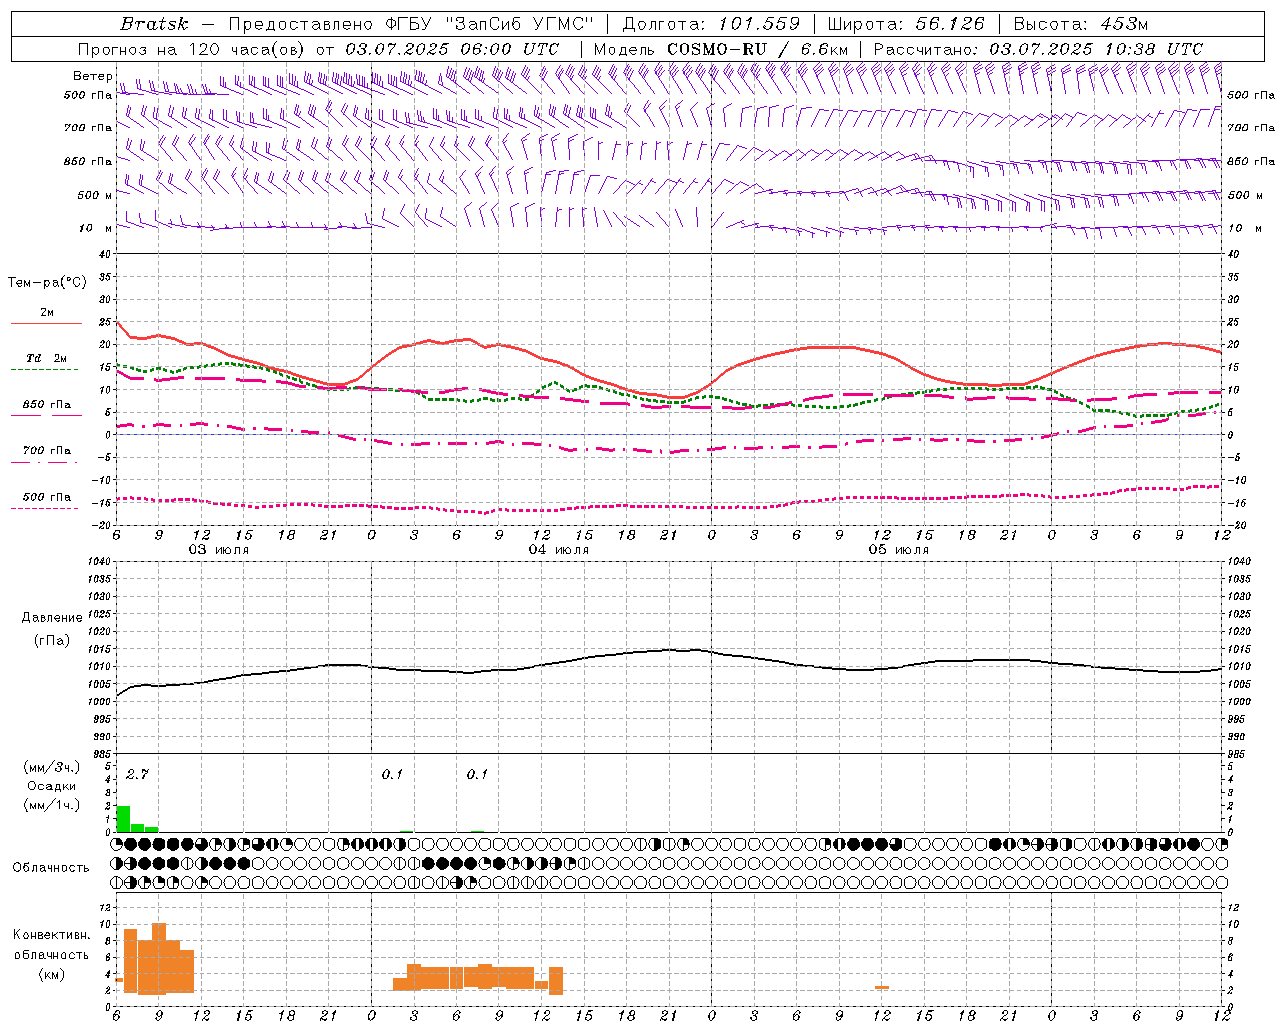Click the 10 м wind level label on left
This screenshot has width=1280, height=1024.
point(95,228)
